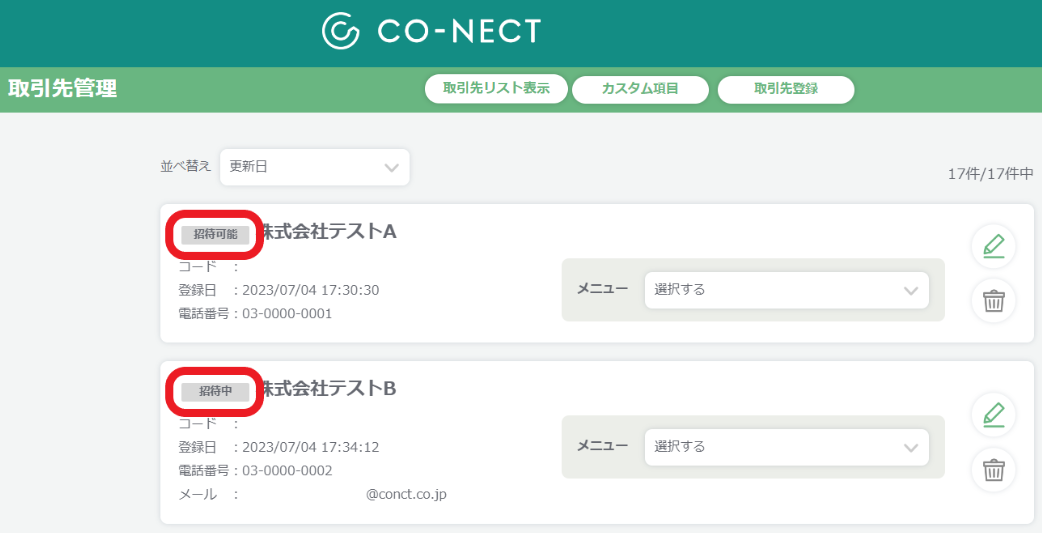
Task: Go to カスタム項目 settings
Action: tap(640, 90)
